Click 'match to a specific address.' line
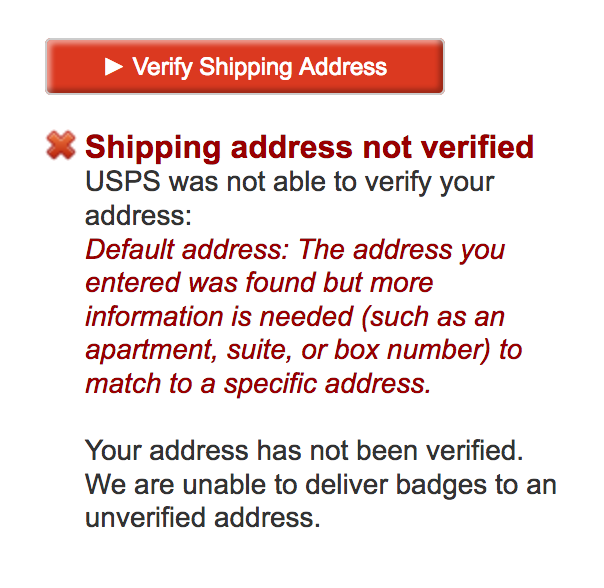This screenshot has width=604, height=588. 258,384
